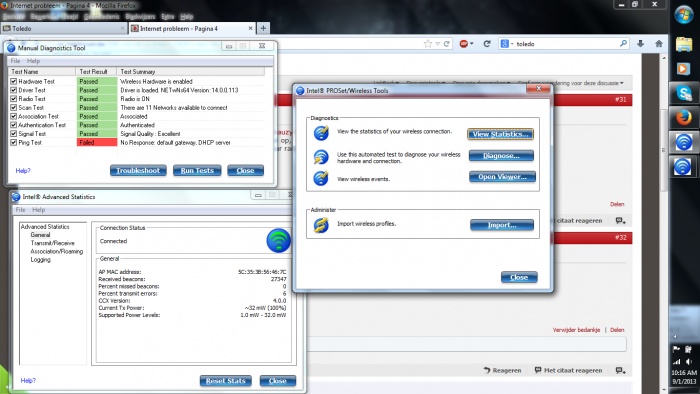Open Action Center flag tray icon

click(676, 349)
